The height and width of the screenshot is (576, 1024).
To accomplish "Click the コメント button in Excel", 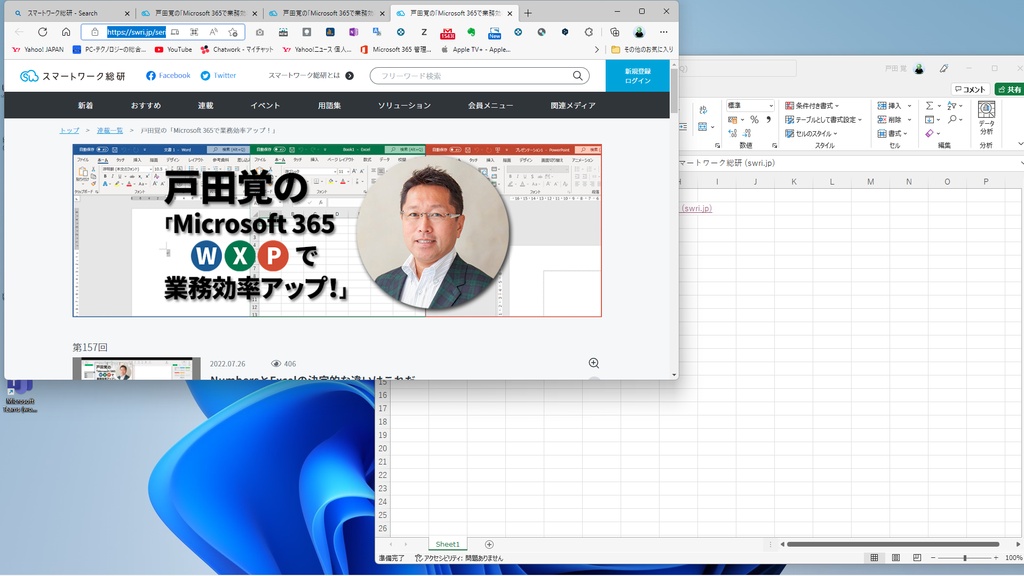I will (970, 89).
